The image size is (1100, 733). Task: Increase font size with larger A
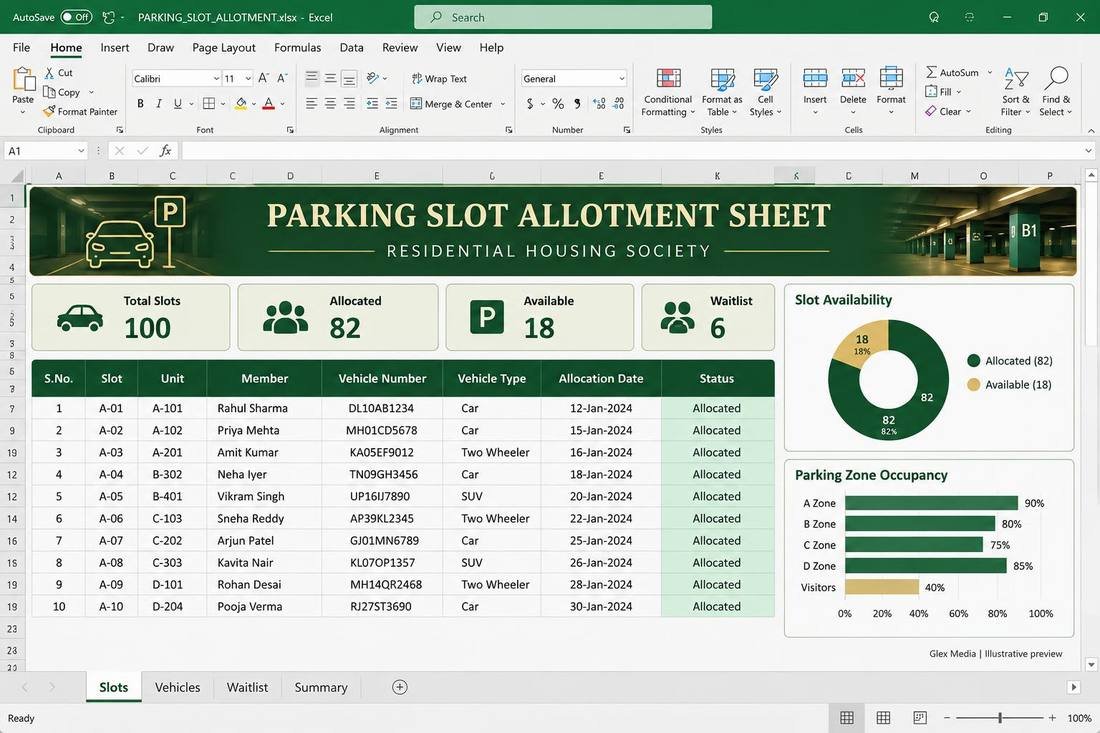click(x=264, y=79)
